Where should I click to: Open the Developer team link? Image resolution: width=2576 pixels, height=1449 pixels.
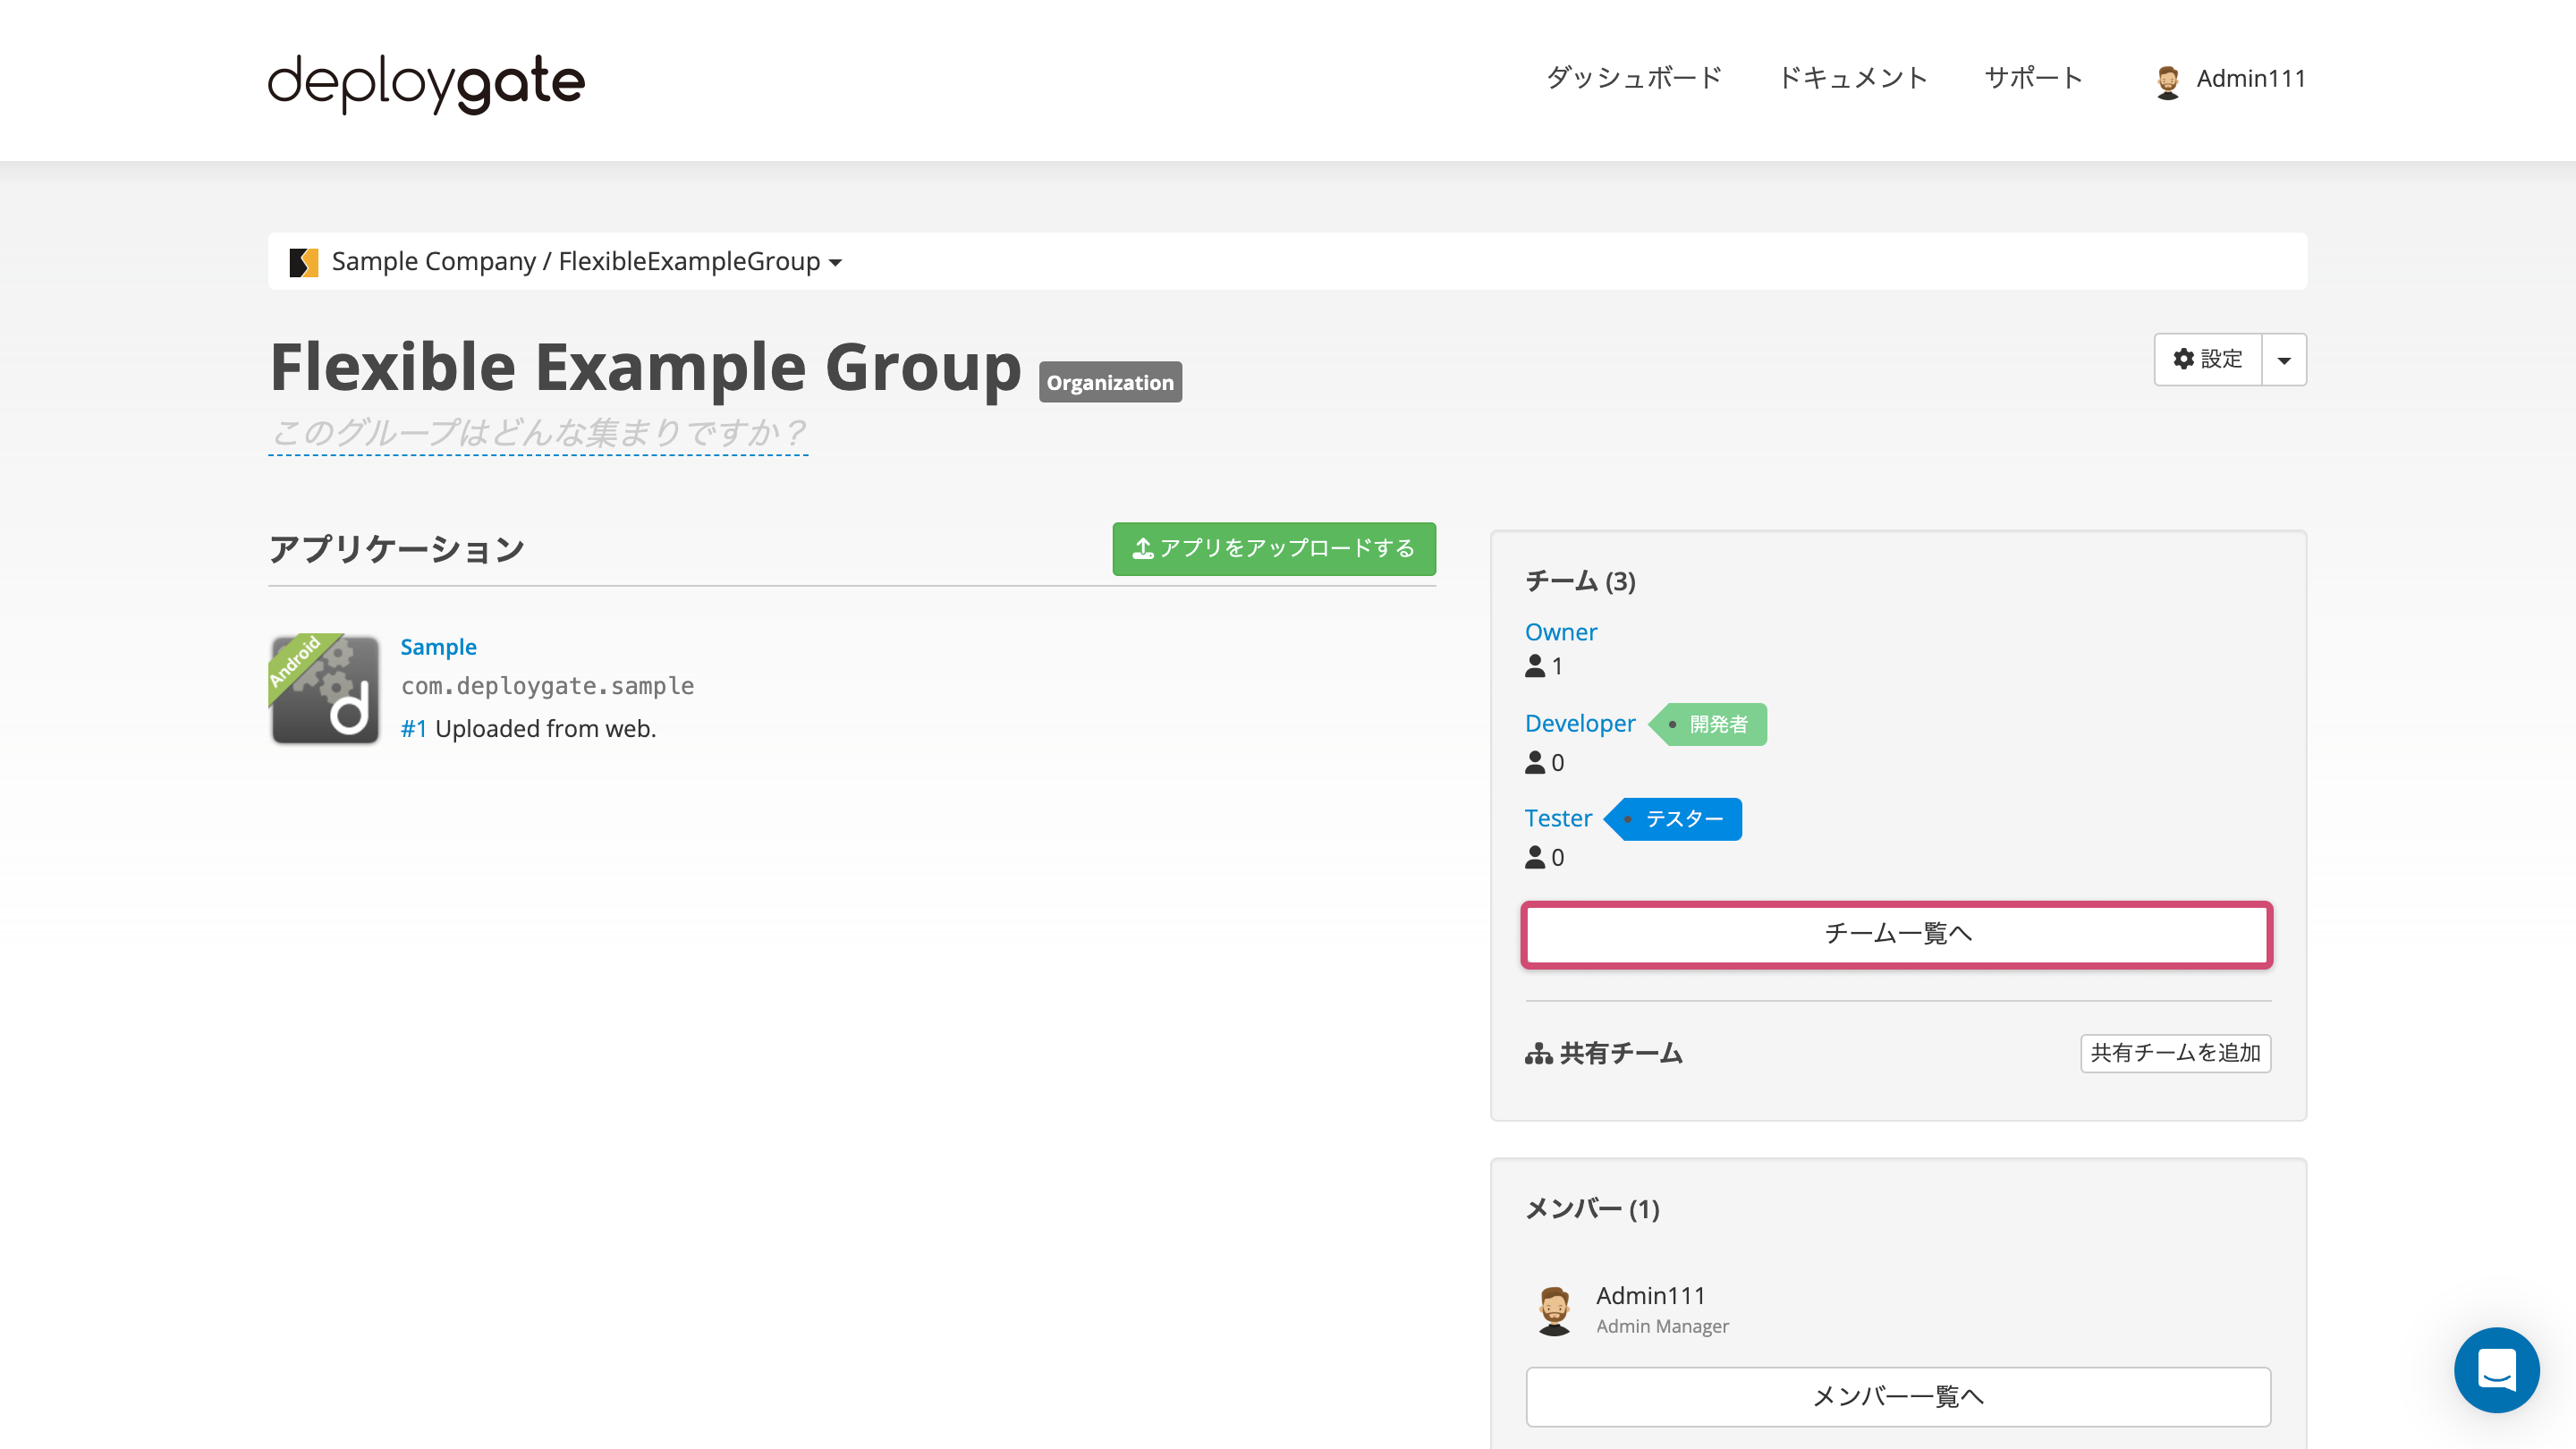1580,723
